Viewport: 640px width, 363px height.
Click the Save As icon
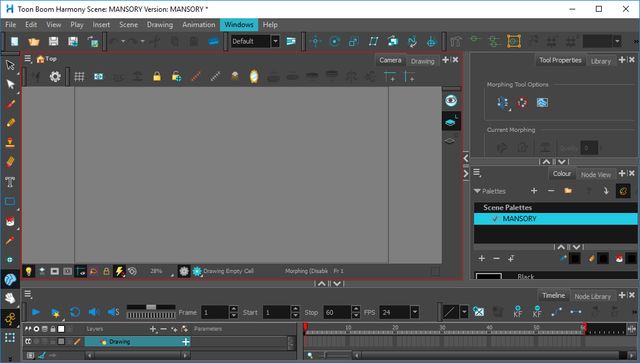(x=73, y=41)
